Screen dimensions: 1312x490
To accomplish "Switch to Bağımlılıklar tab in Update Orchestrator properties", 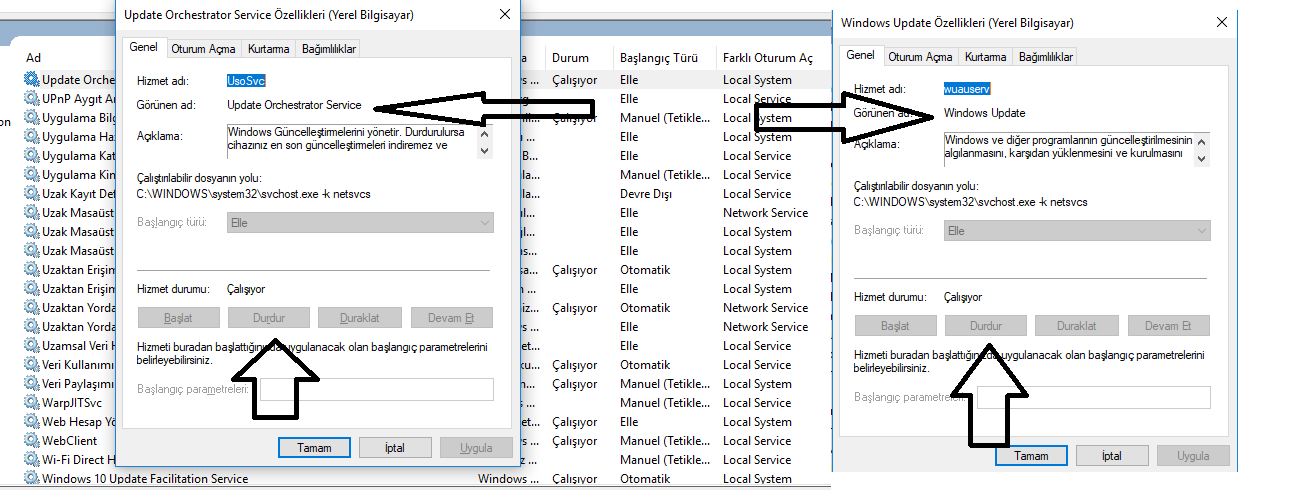I will tap(327, 49).
